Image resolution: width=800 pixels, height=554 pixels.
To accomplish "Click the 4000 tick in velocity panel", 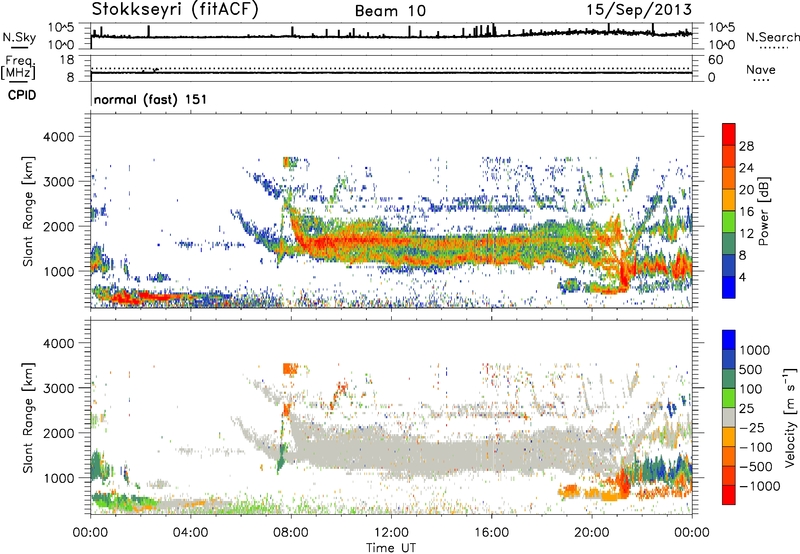I will (x=58, y=343).
